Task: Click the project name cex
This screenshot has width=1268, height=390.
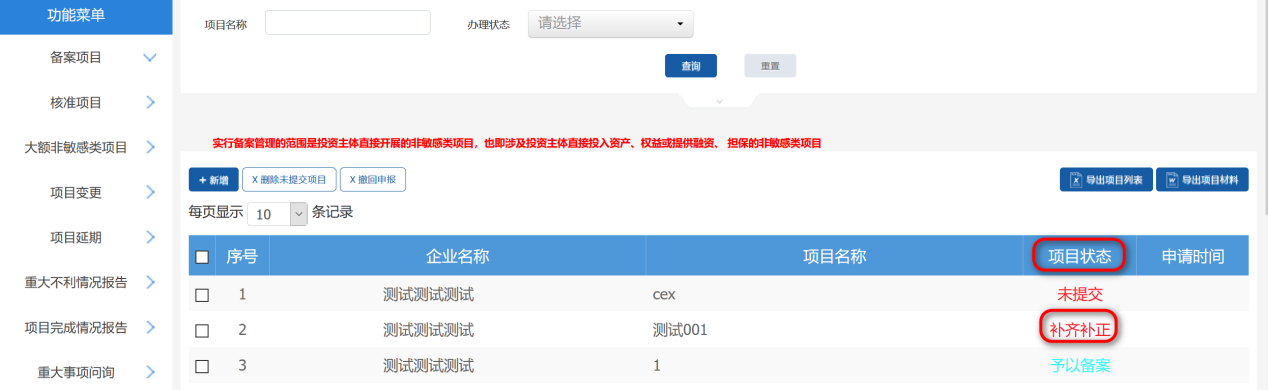Action: [665, 295]
